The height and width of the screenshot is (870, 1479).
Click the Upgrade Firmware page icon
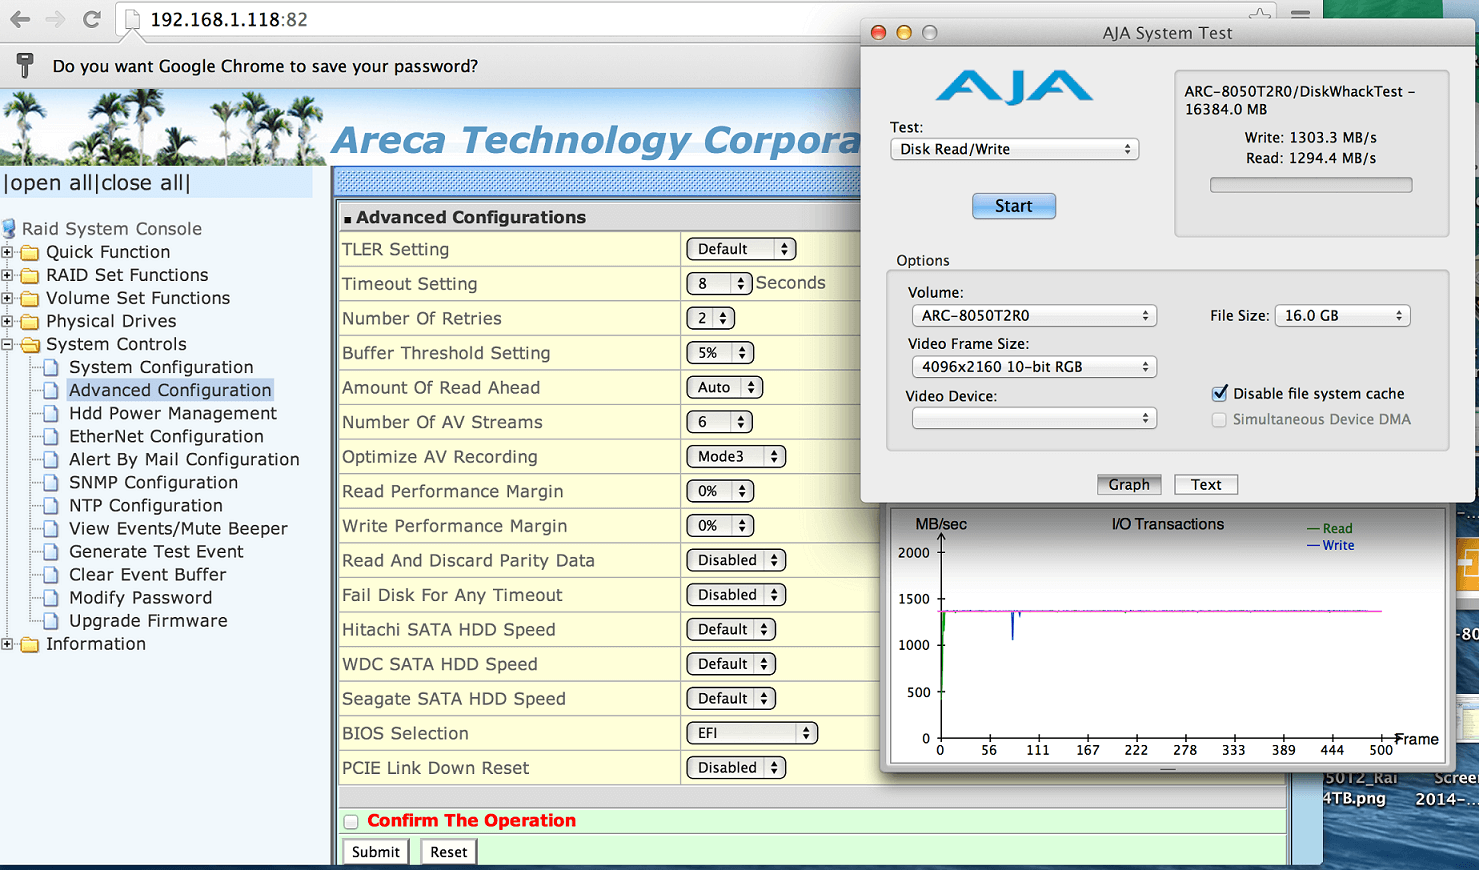coord(50,620)
